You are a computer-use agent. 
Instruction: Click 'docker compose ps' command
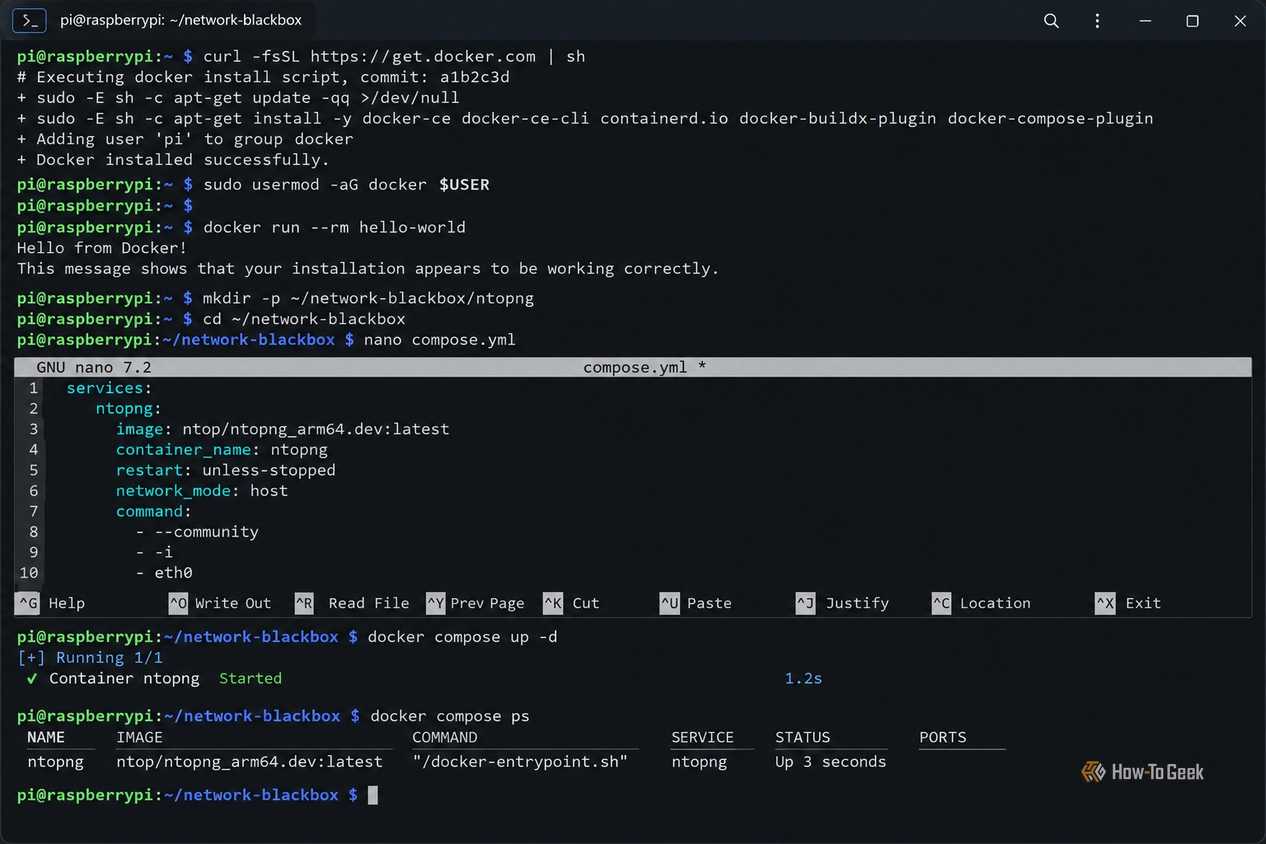[x=449, y=716]
